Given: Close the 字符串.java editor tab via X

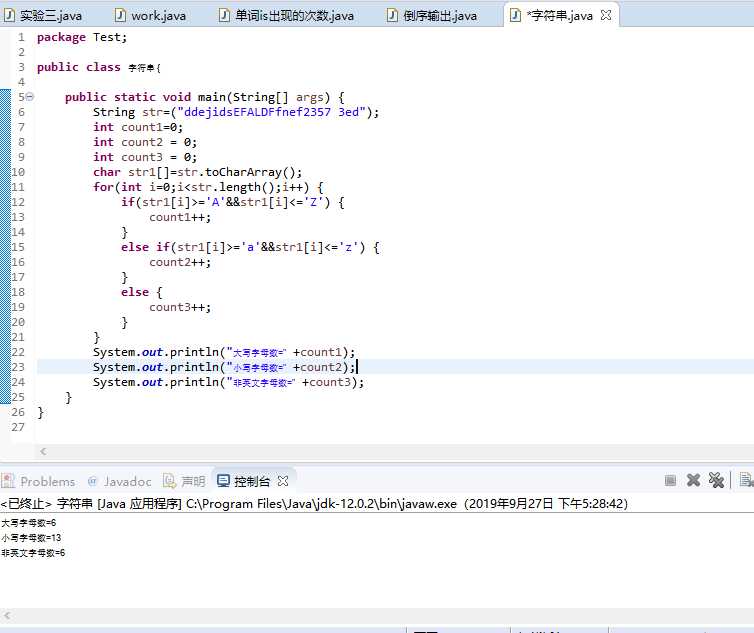Looking at the screenshot, I should coord(606,15).
